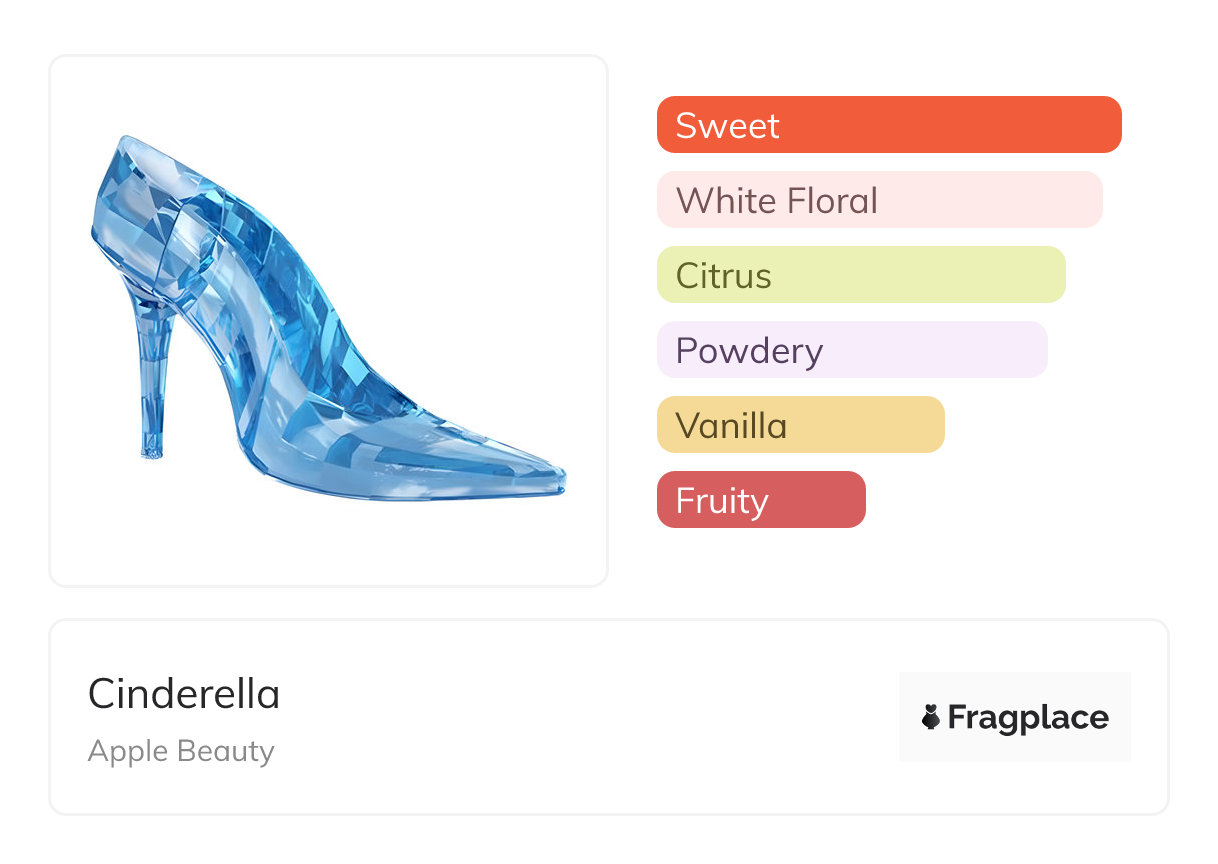Select the White Floral accord bar
The width and height of the screenshot is (1218, 864).
coord(879,200)
